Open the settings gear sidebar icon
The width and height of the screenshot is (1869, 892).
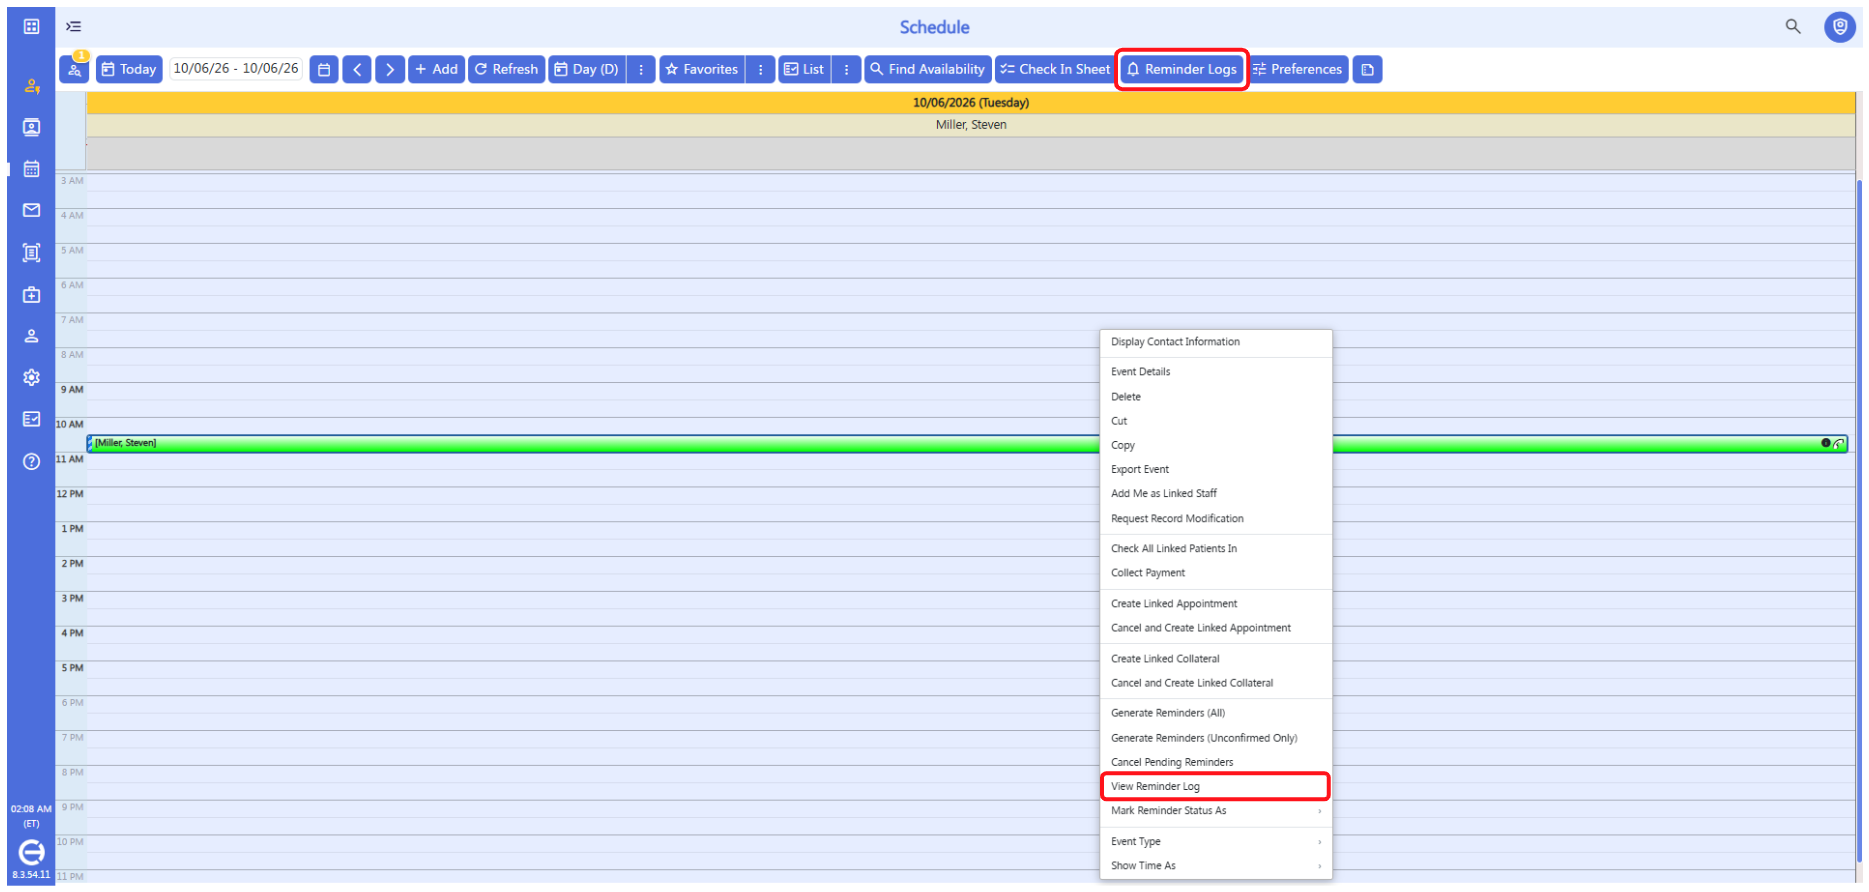[31, 377]
